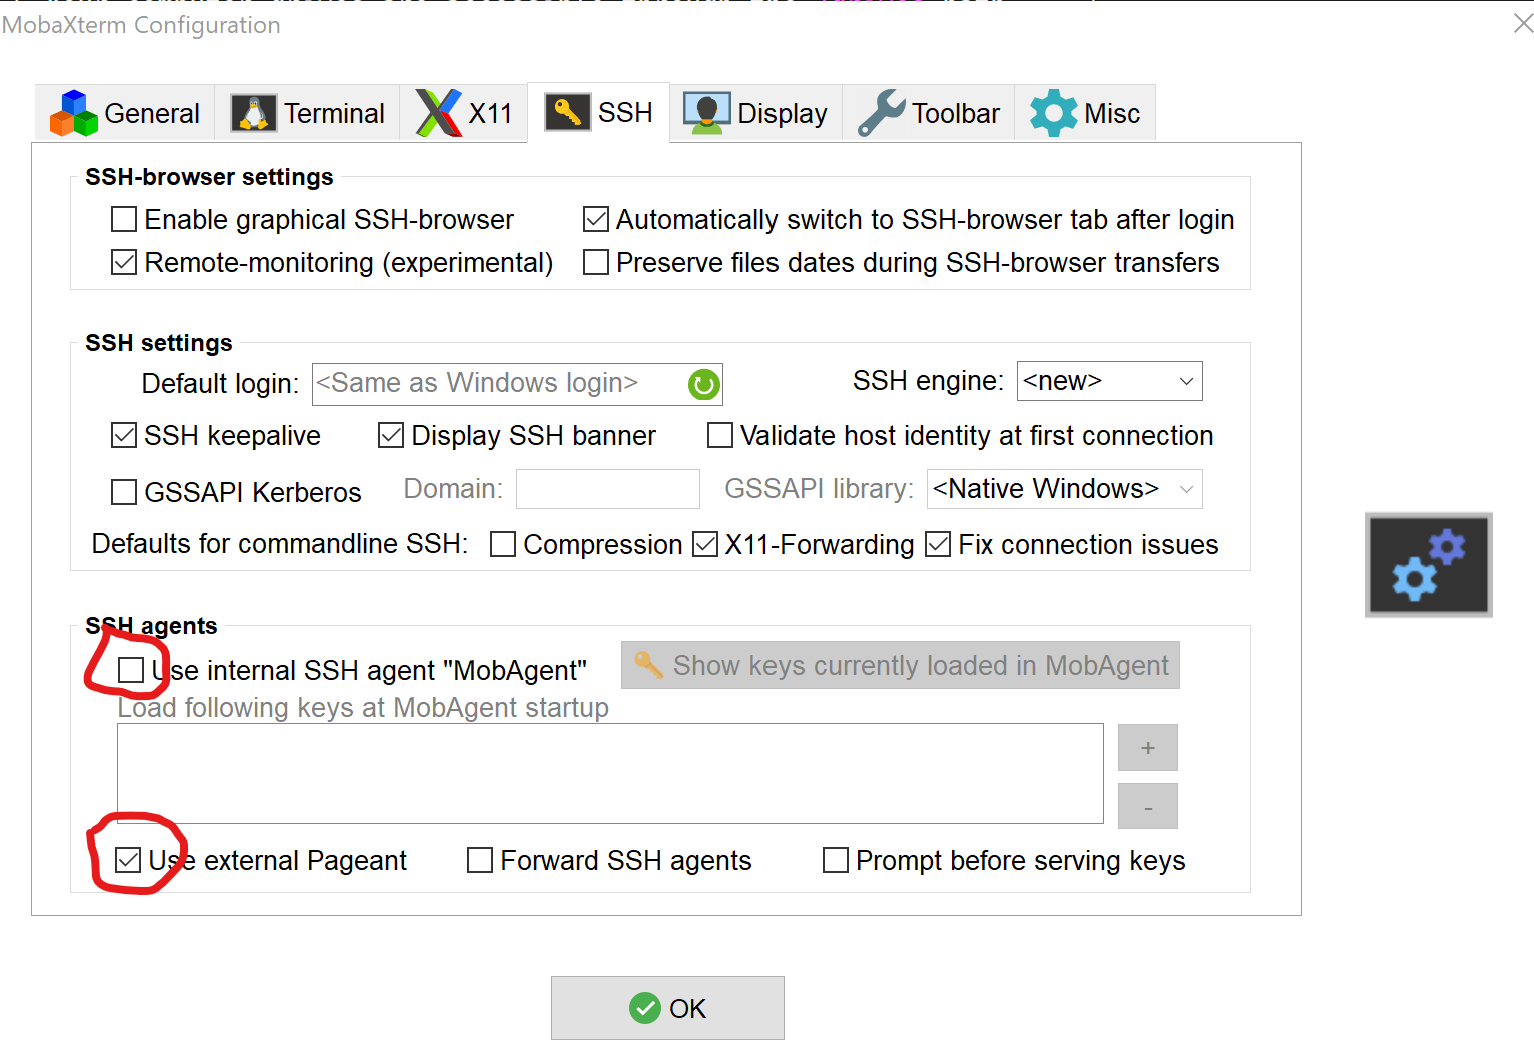Viewport: 1534px width, 1060px height.
Task: Click the key icon on SSH tab
Action: (x=567, y=112)
